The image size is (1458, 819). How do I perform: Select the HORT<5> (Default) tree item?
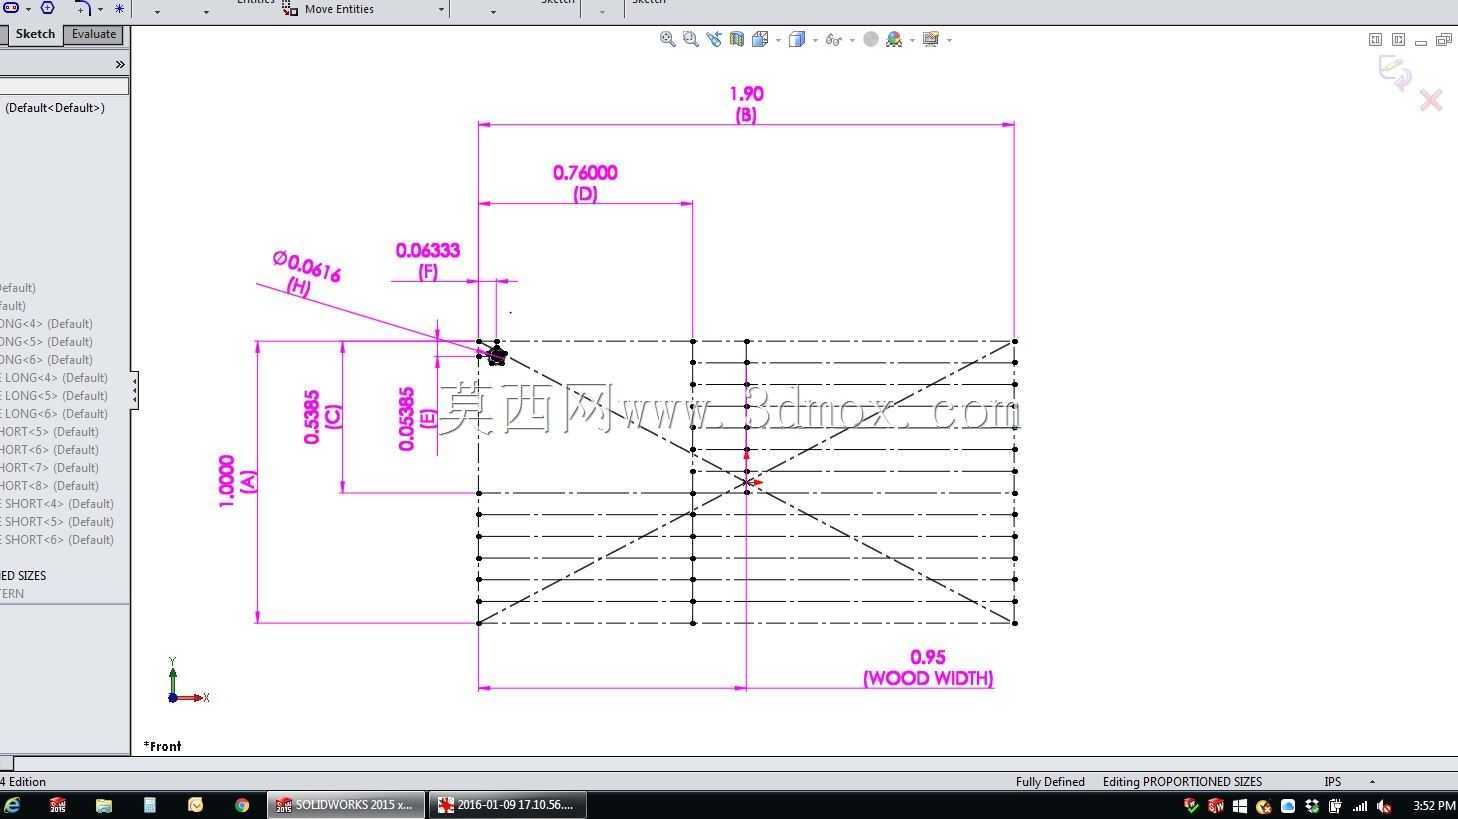tap(49, 432)
